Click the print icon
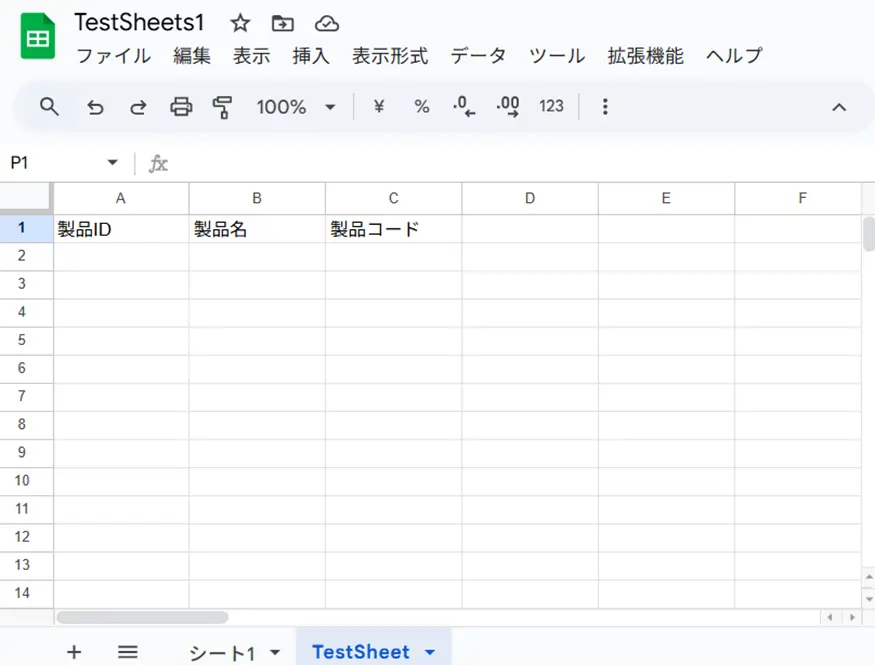 (181, 106)
